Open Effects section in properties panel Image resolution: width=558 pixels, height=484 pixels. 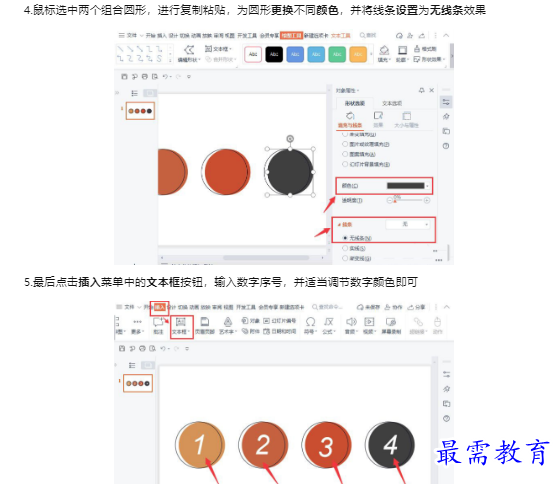[378, 120]
